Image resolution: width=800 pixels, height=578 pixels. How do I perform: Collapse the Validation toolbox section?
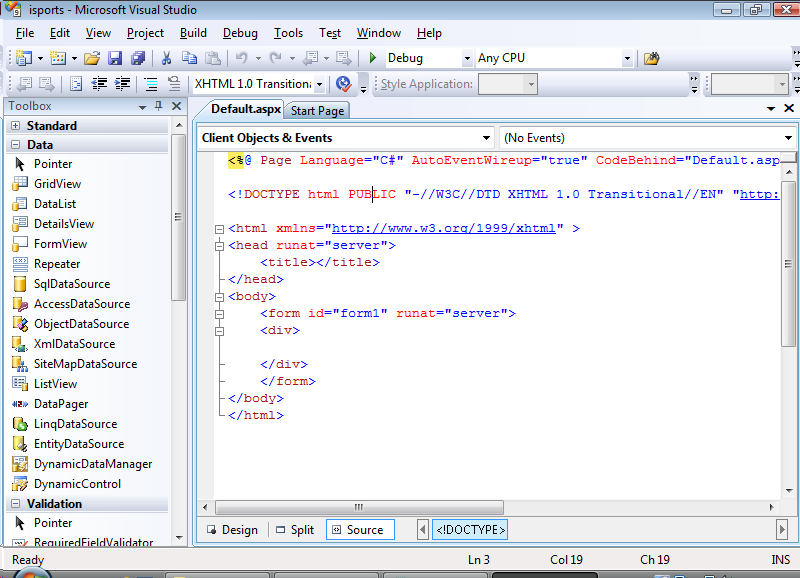[x=16, y=504]
